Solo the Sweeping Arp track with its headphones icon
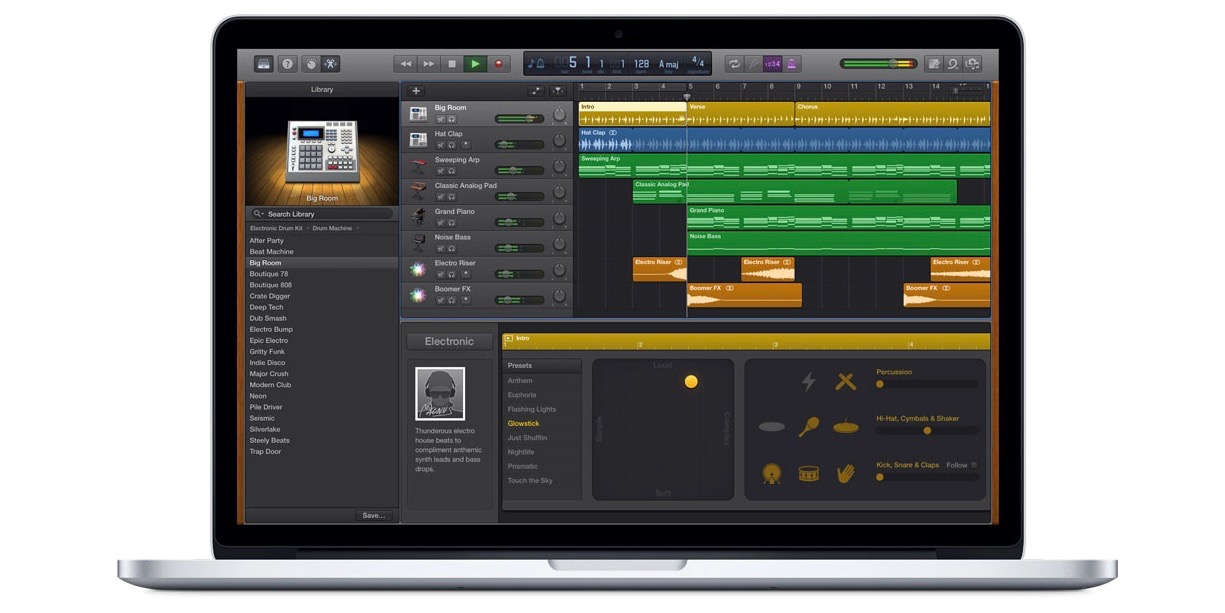 tap(452, 169)
